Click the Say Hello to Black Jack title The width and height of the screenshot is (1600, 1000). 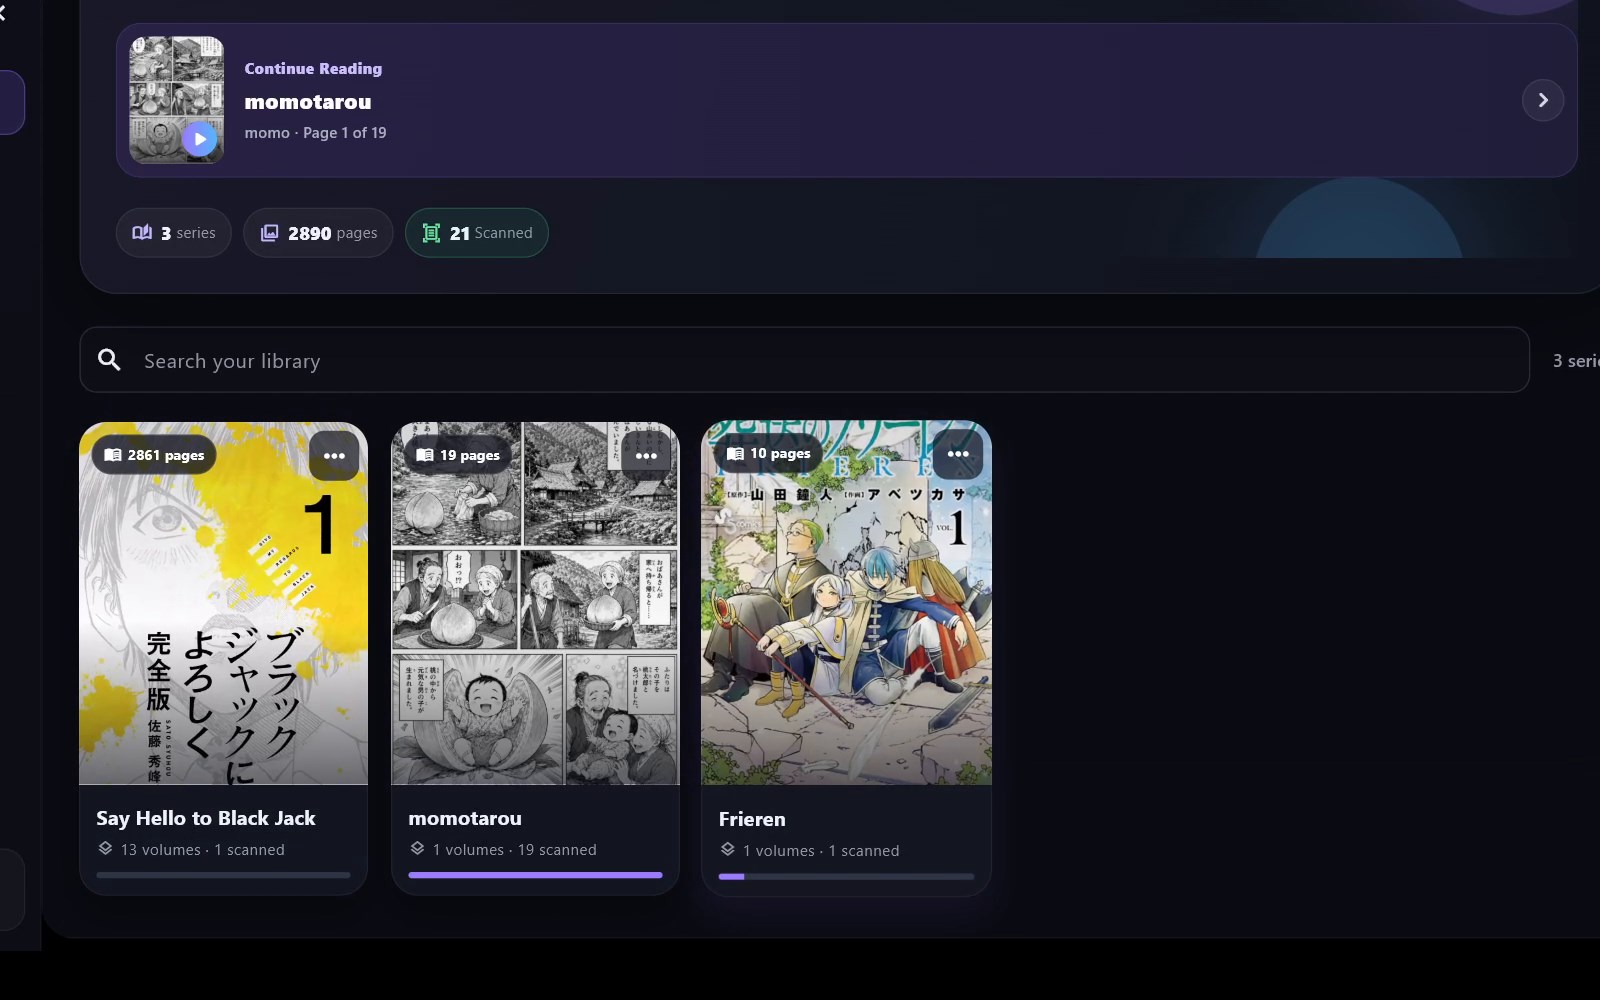point(206,818)
